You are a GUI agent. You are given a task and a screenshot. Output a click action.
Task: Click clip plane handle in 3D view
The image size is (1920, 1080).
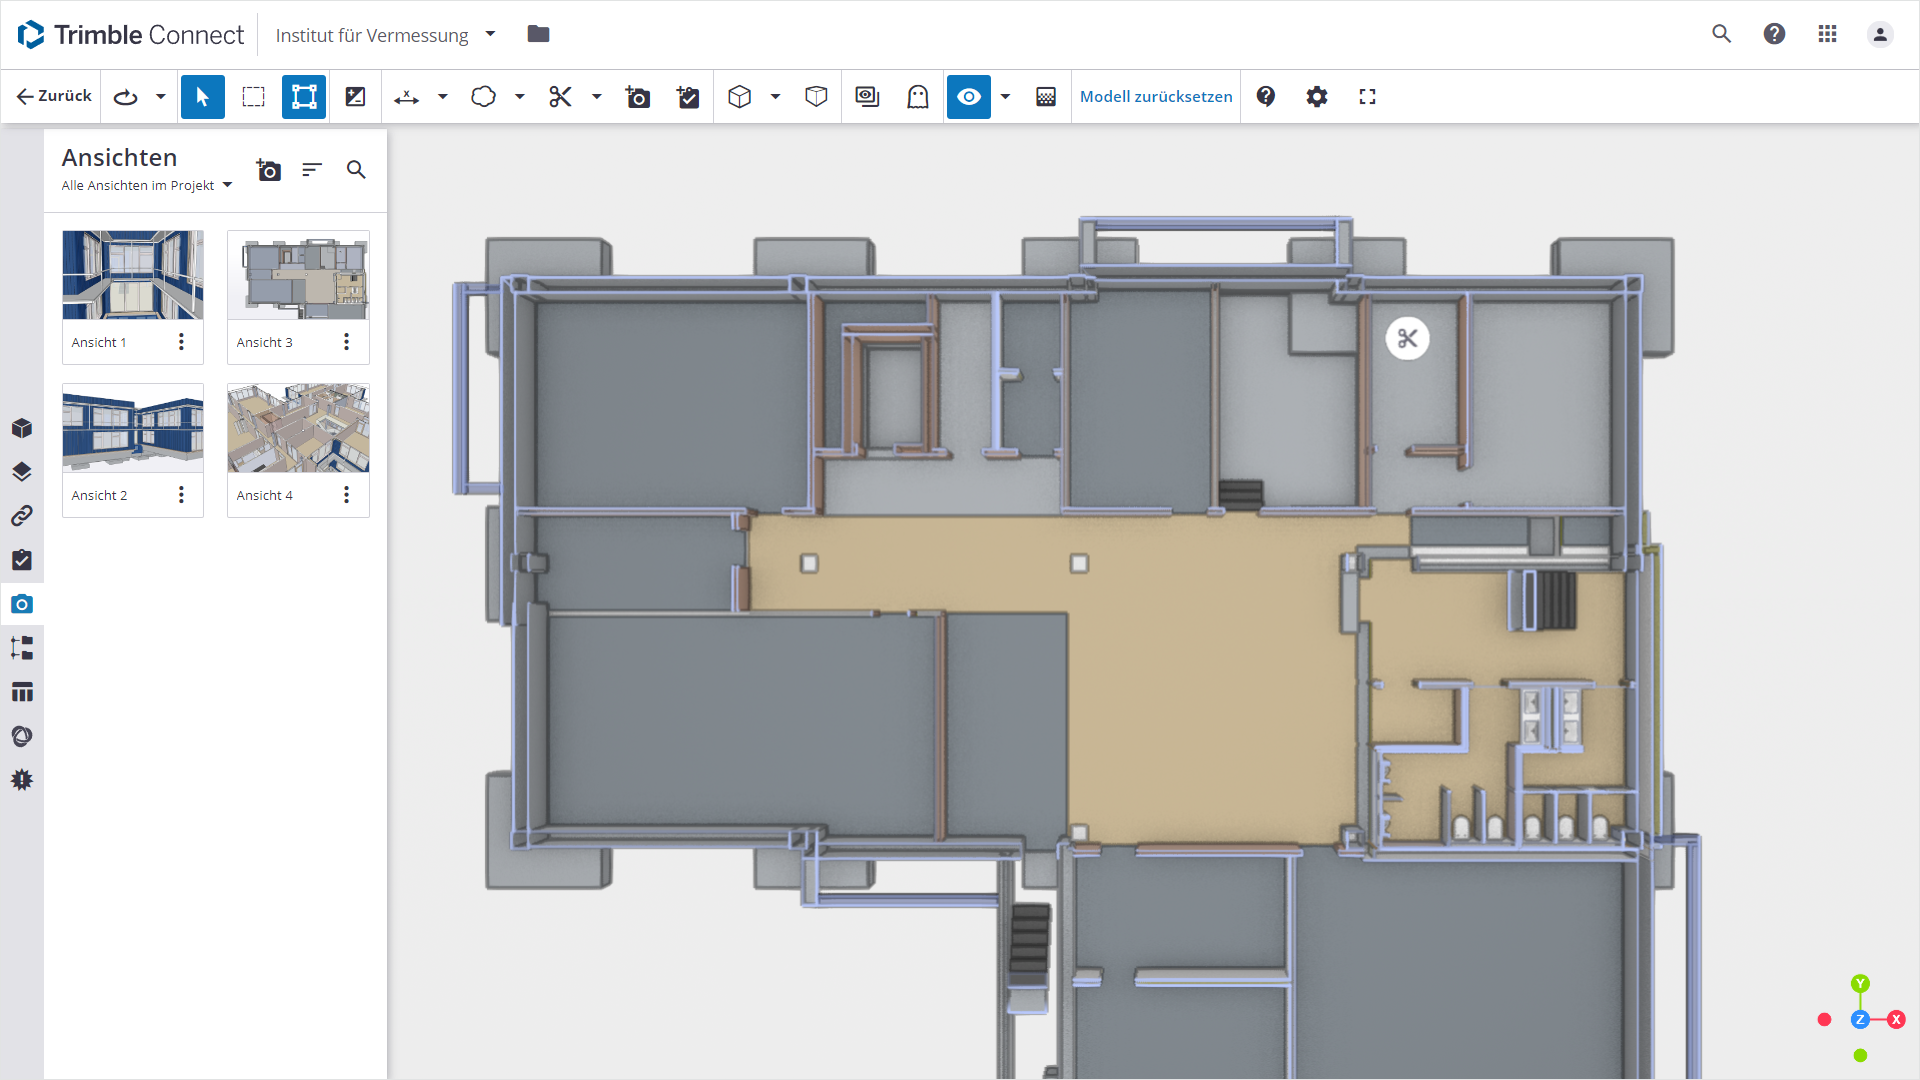pyautogui.click(x=1407, y=339)
